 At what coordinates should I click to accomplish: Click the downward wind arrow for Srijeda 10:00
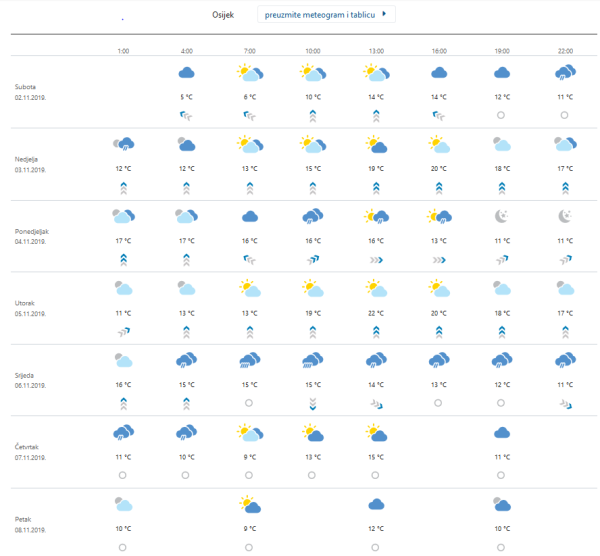click(x=313, y=403)
